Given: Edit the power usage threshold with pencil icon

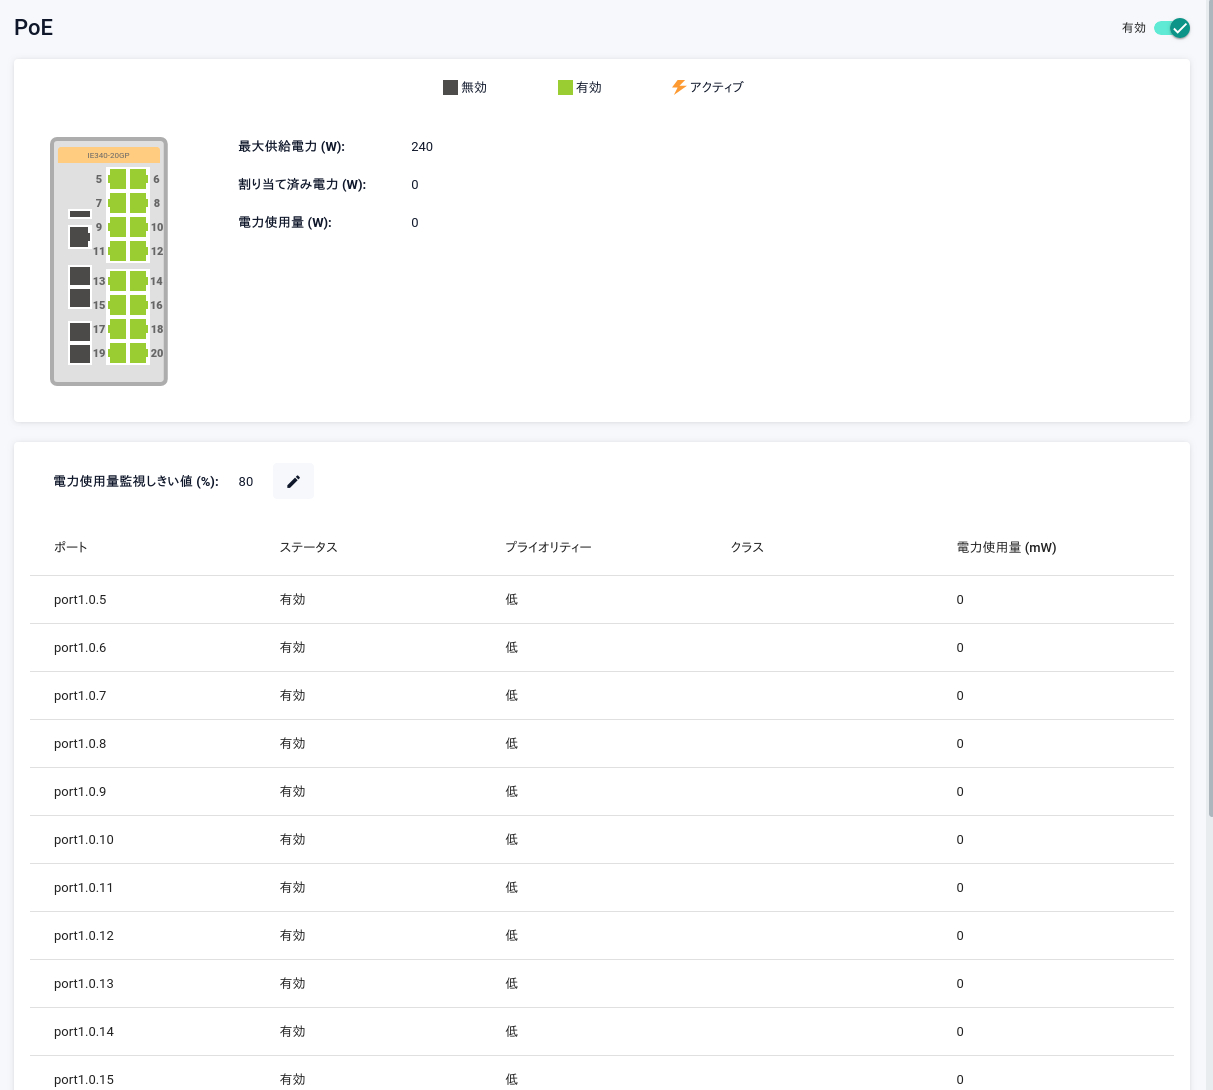Looking at the screenshot, I should tap(293, 481).
